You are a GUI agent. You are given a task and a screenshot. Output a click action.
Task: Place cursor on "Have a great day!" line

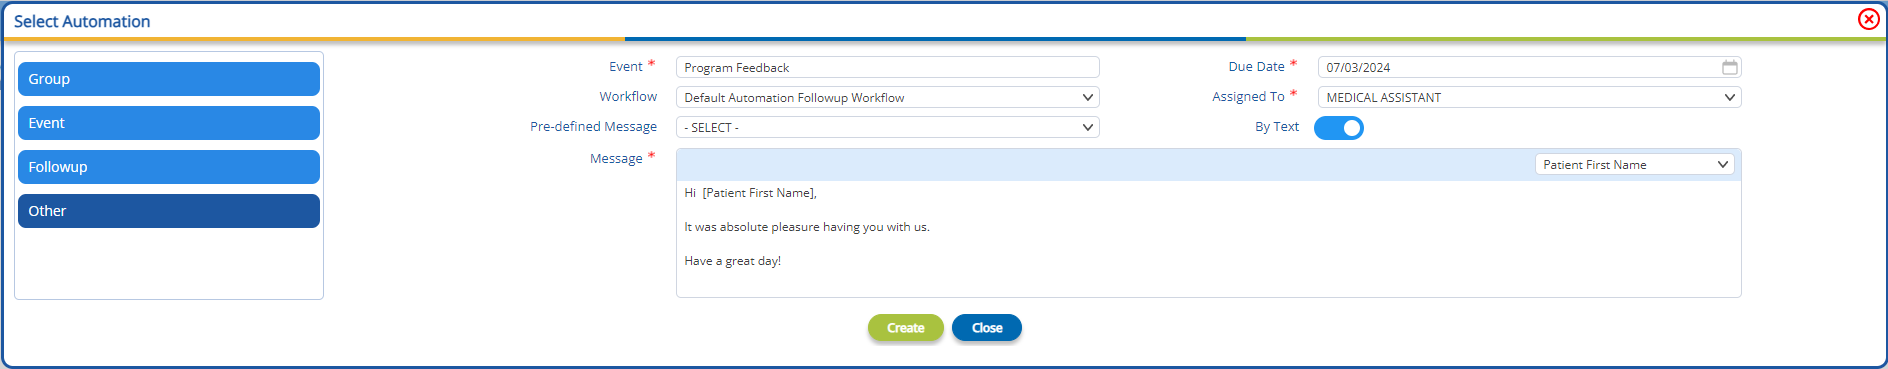[733, 261]
